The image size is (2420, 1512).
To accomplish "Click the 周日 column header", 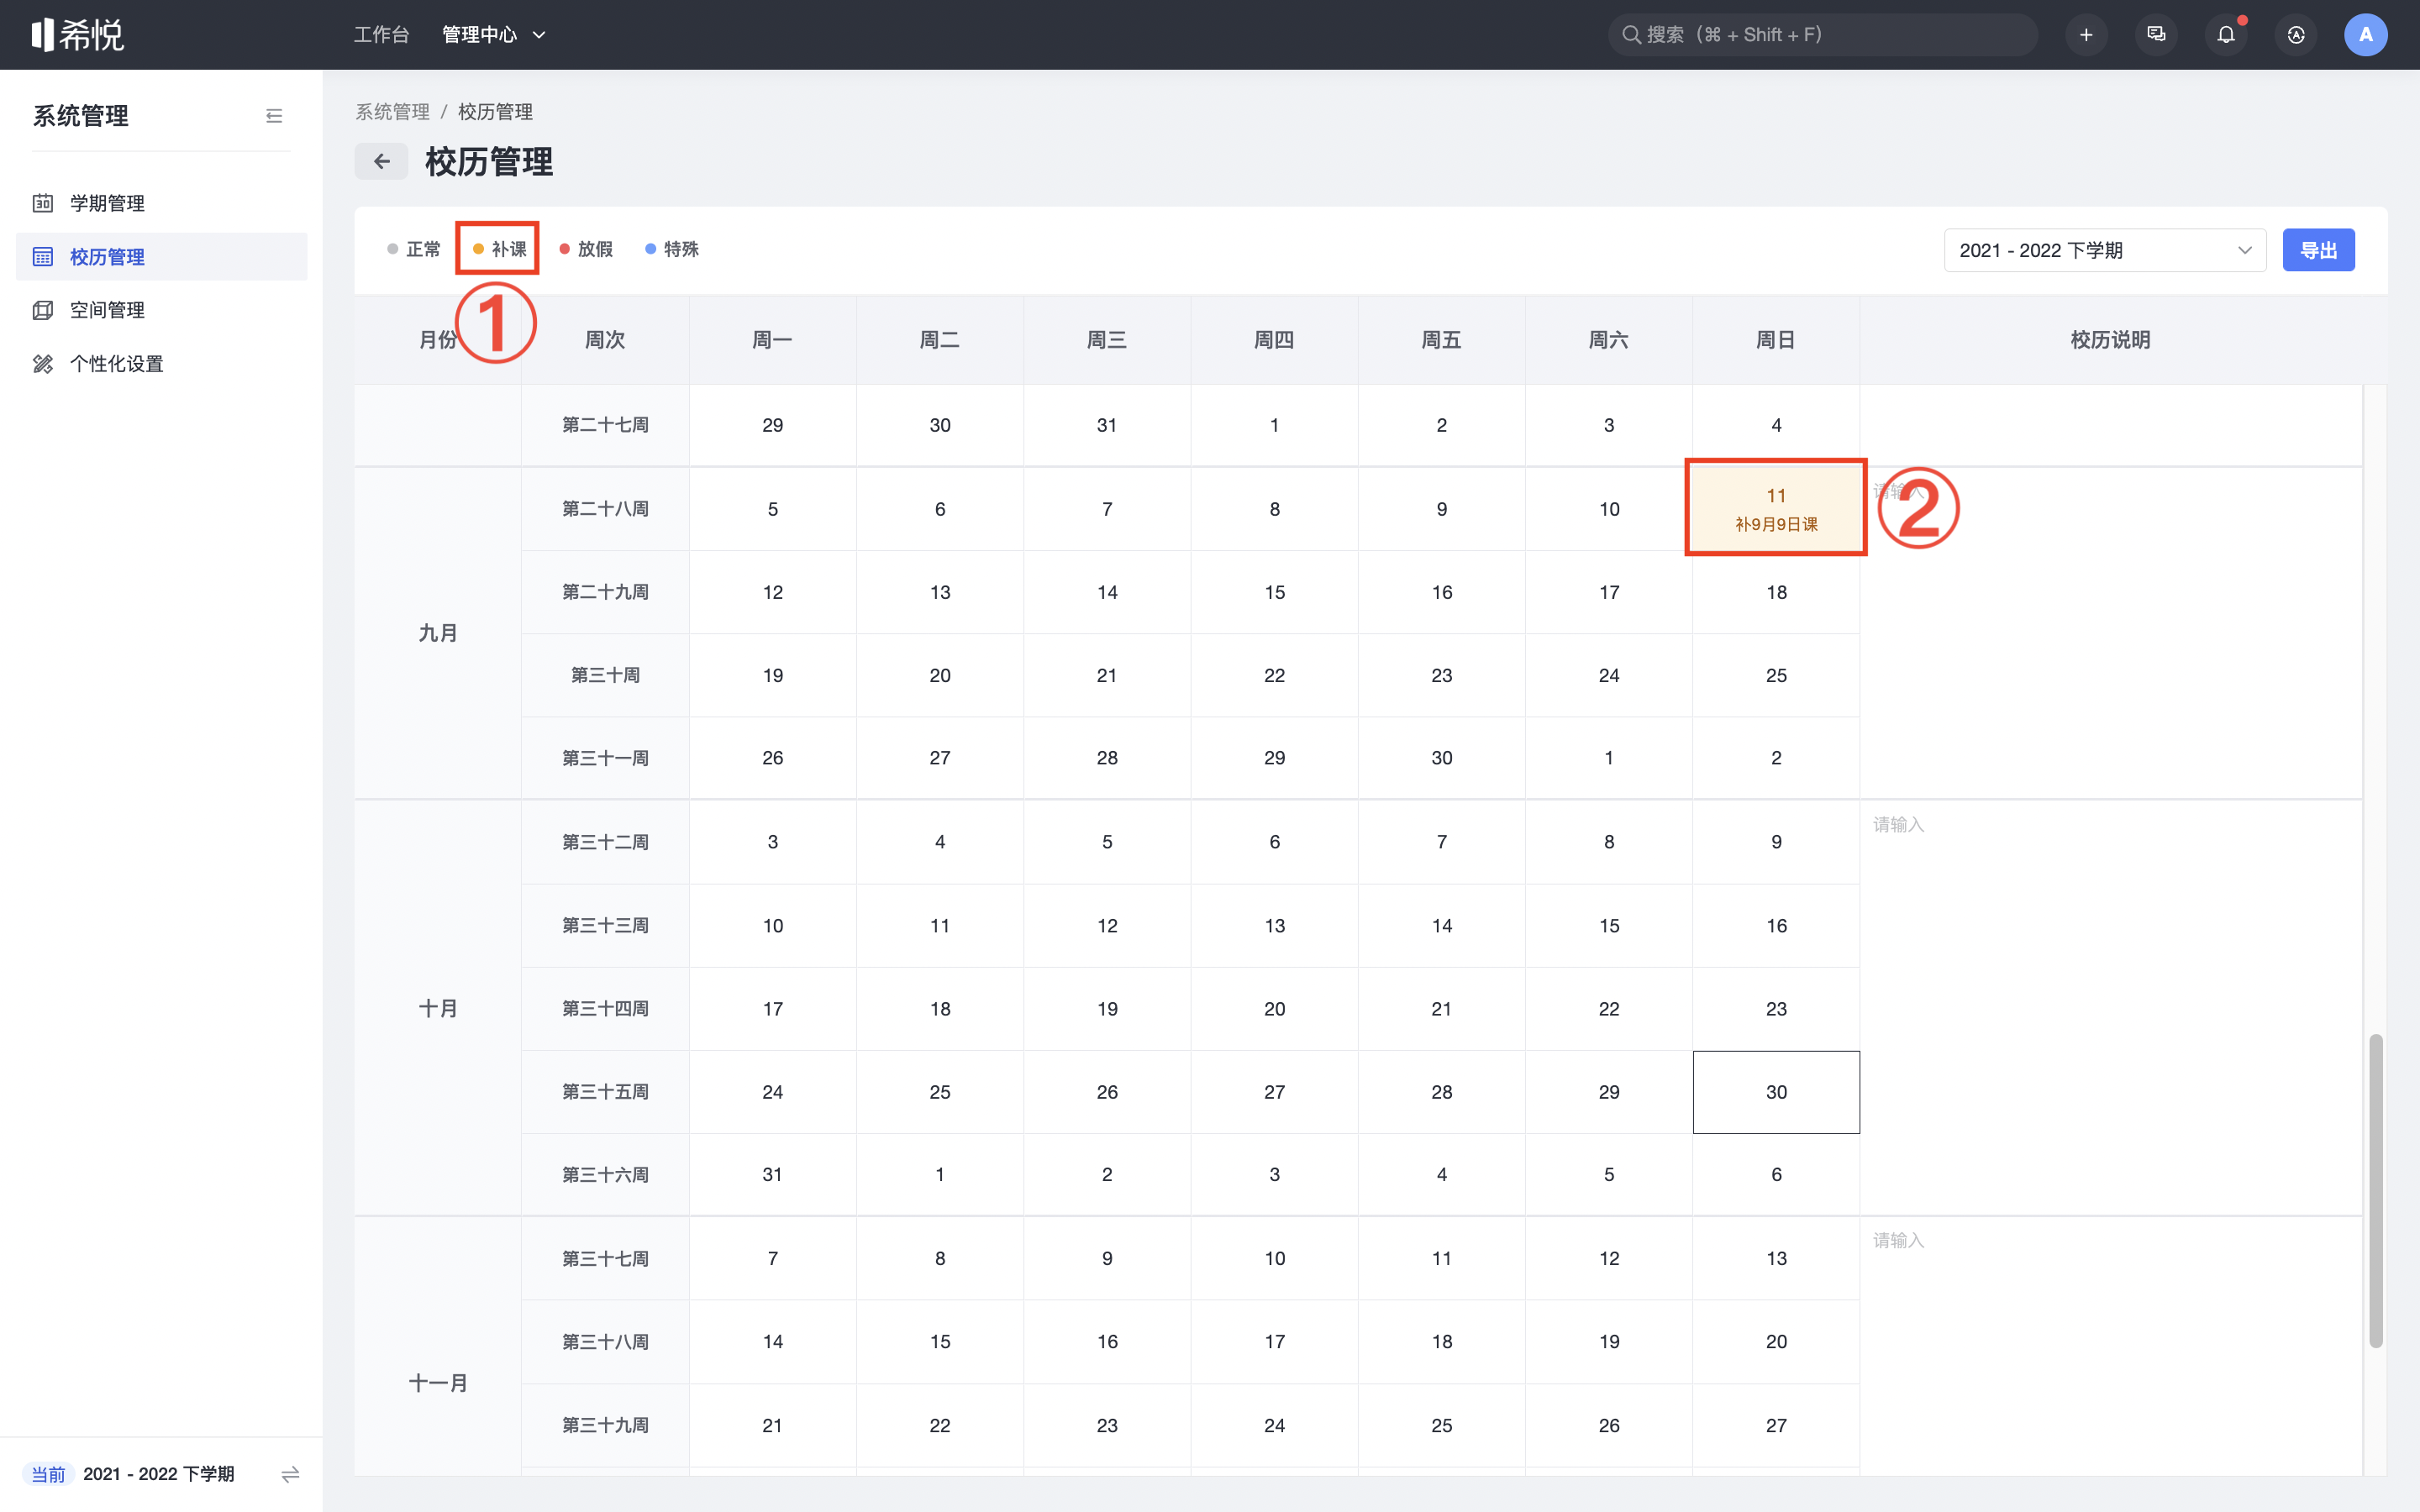I will pos(1776,340).
